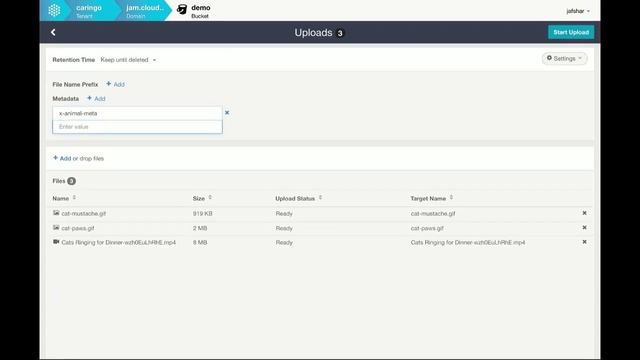Click the image icon for cat-mustache.gif
The width and height of the screenshot is (640, 360).
pyautogui.click(x=56, y=213)
